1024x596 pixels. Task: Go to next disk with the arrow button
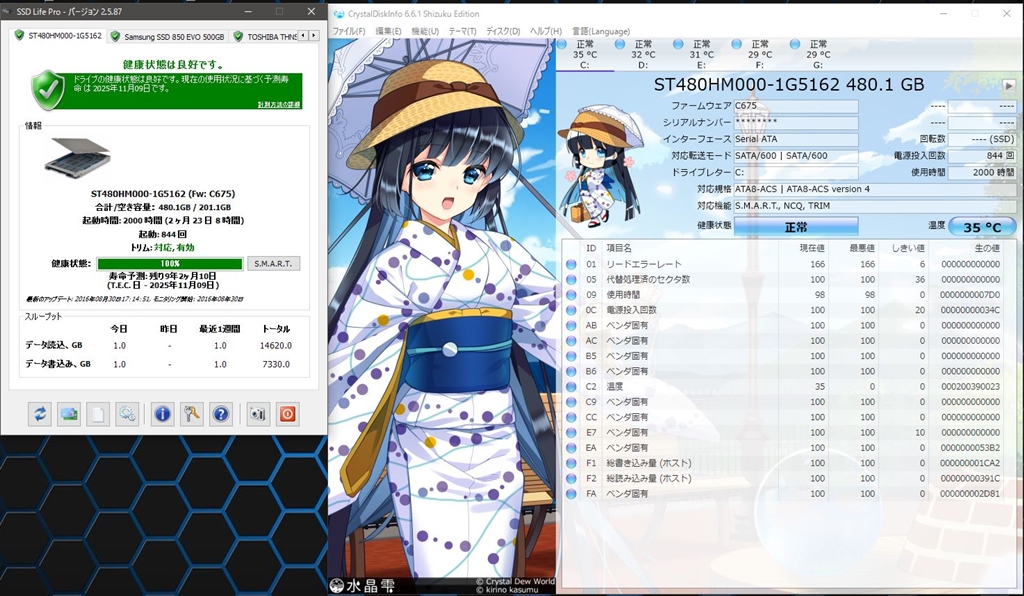pyautogui.click(x=1009, y=86)
